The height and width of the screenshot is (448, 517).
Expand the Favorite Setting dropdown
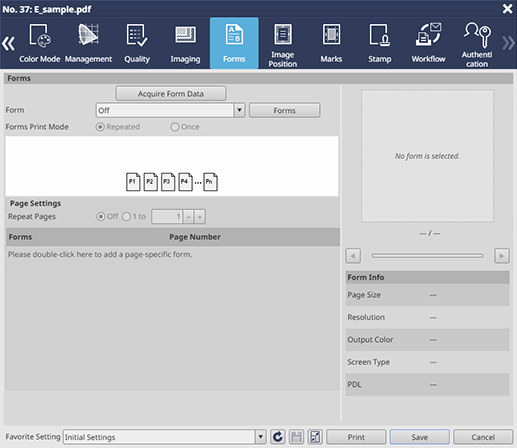(x=261, y=437)
